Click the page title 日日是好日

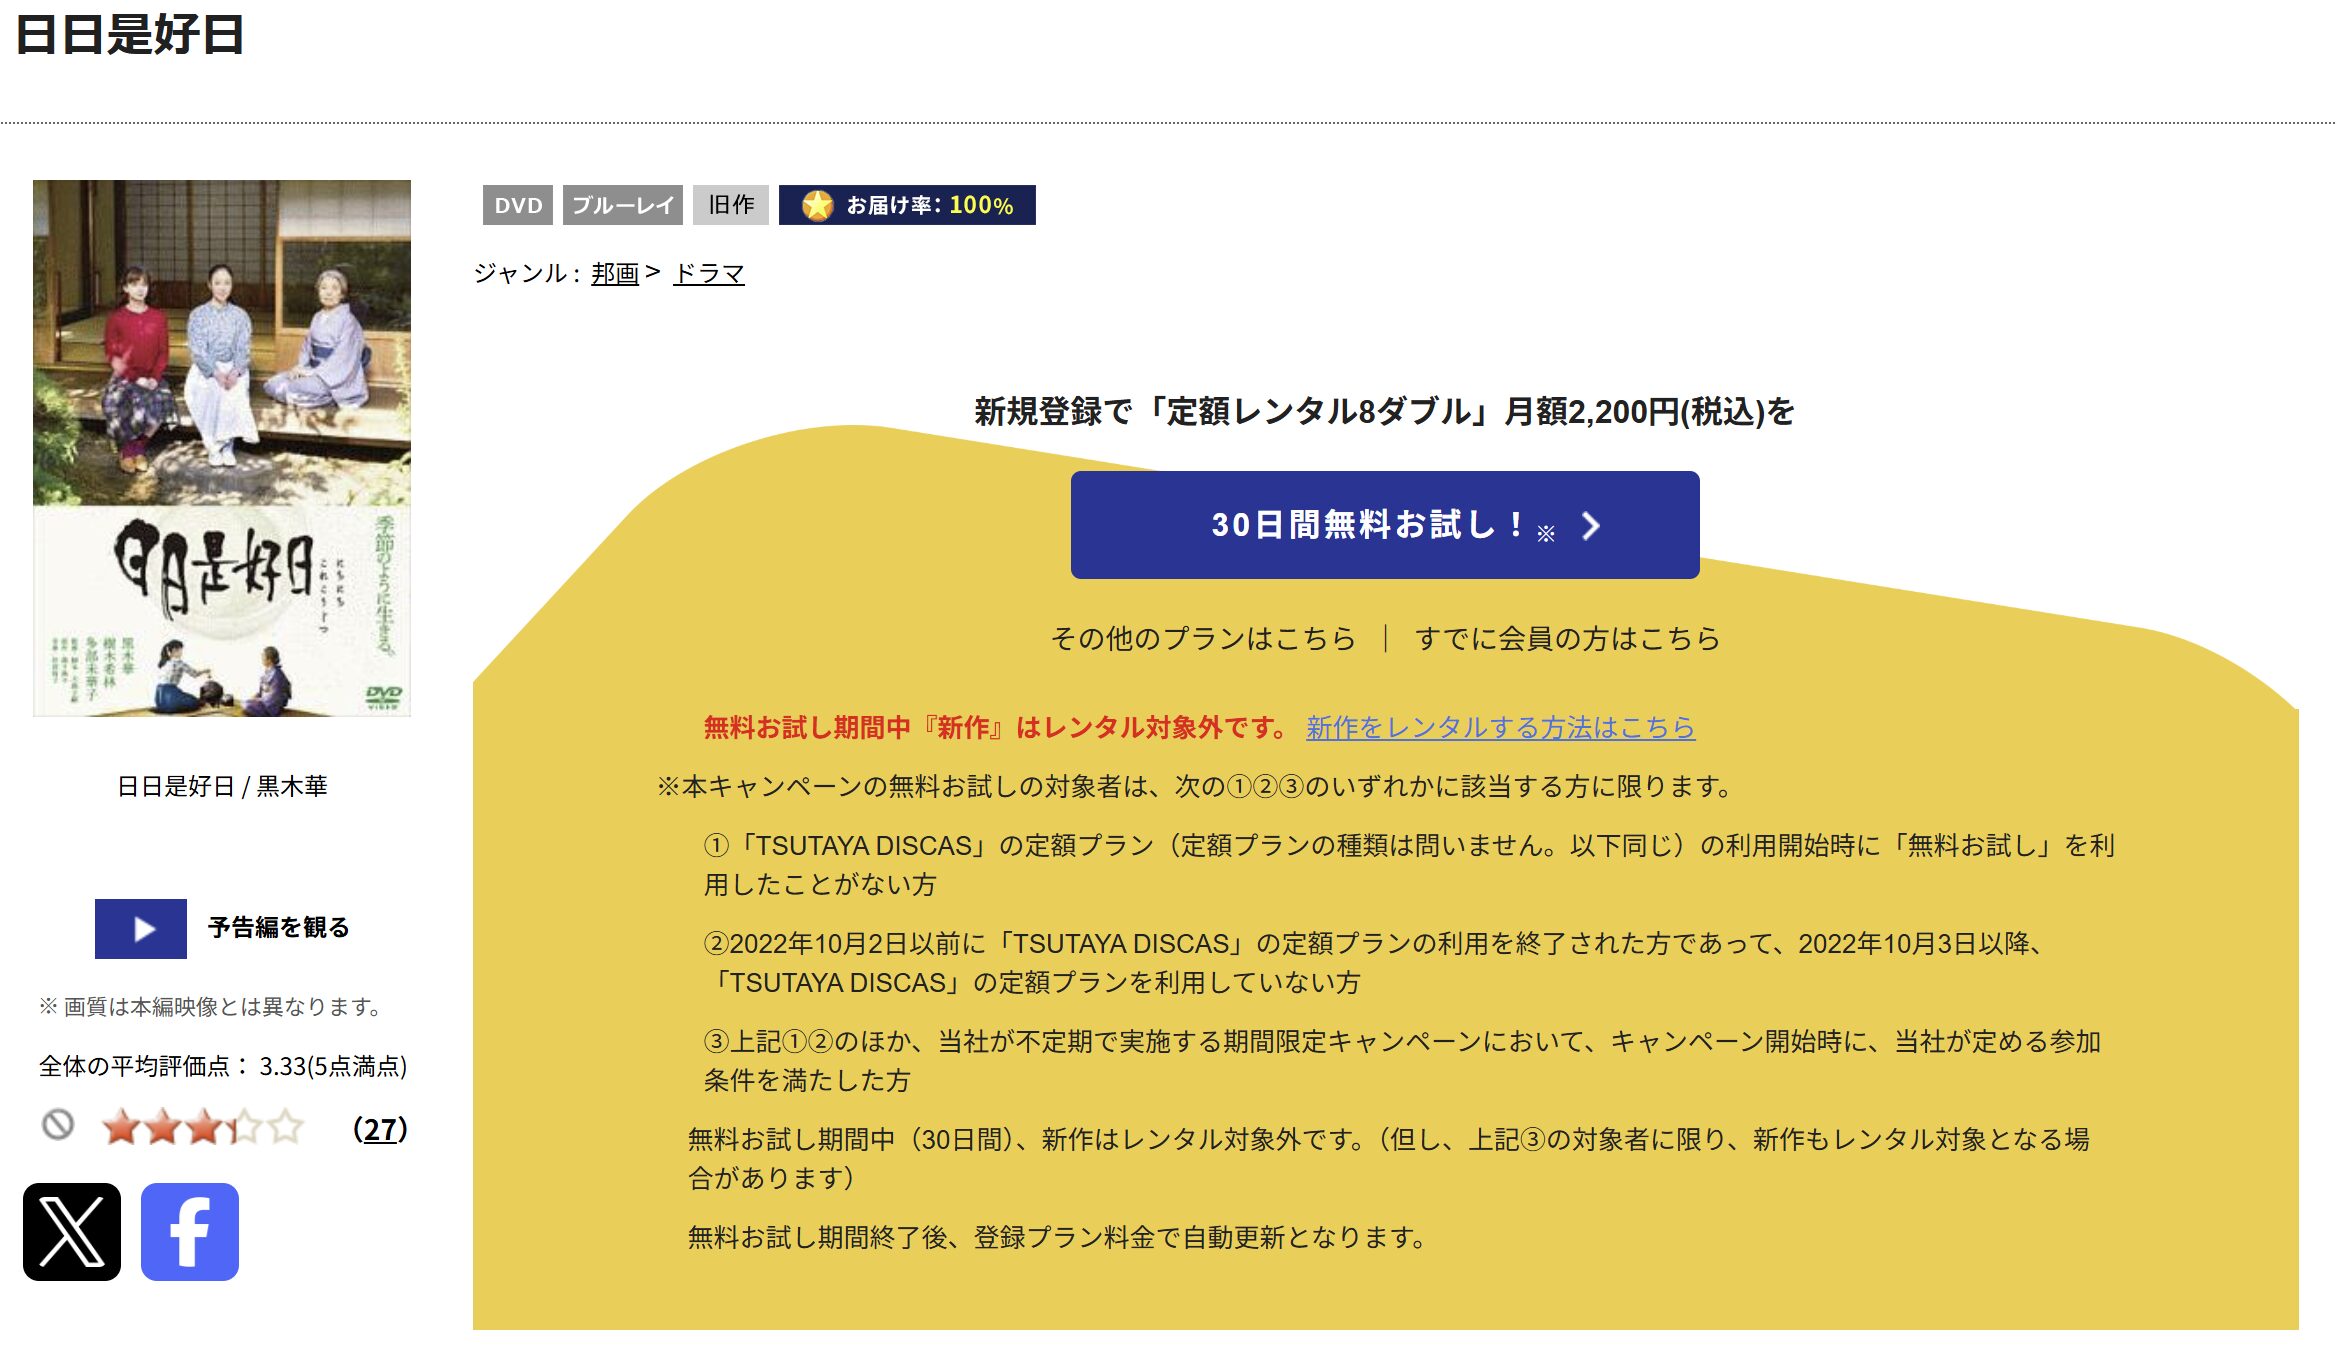pyautogui.click(x=130, y=34)
